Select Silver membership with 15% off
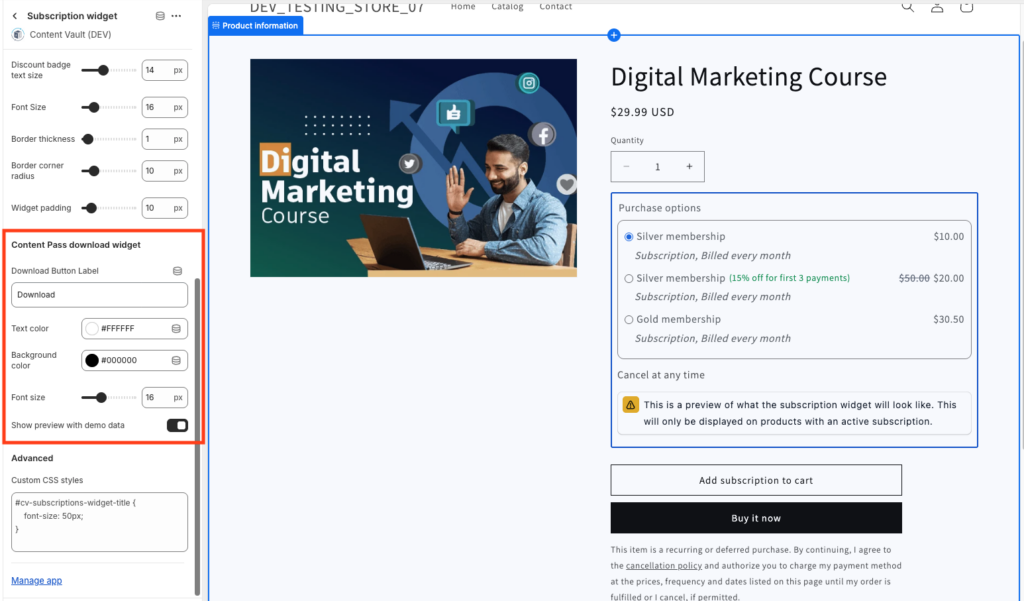The width and height of the screenshot is (1024, 601). tap(629, 279)
